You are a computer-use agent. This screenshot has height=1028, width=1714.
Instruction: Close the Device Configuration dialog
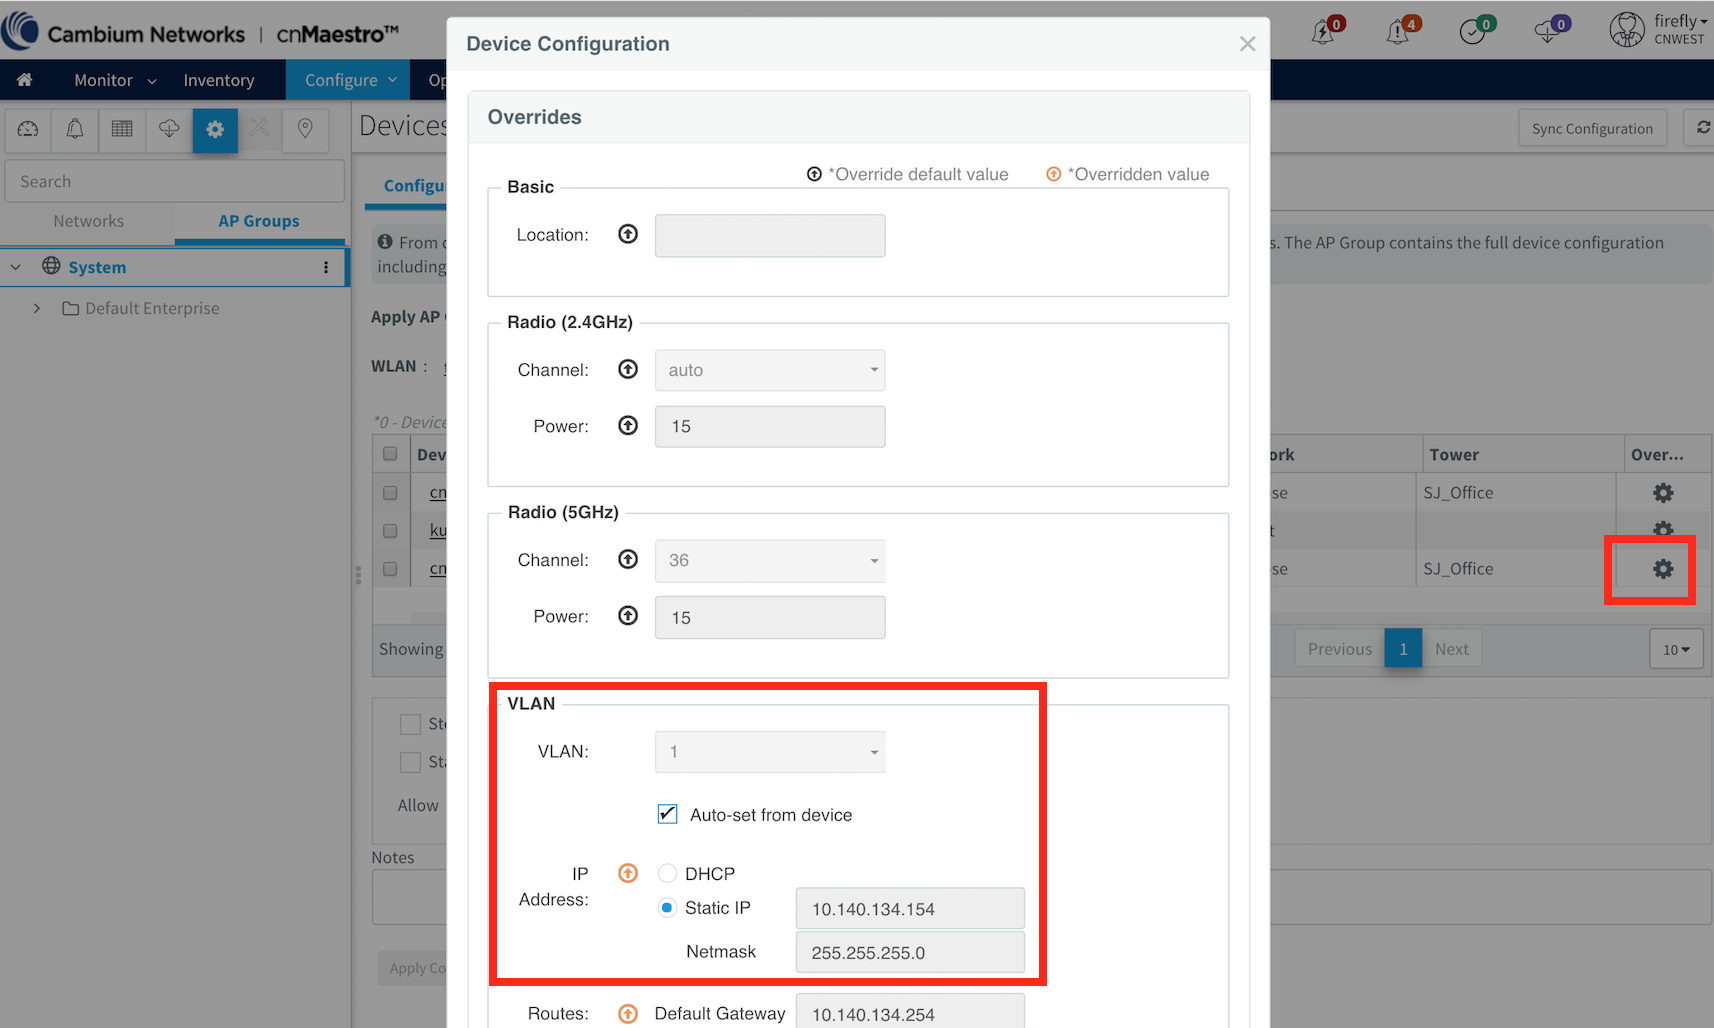pos(1247,44)
